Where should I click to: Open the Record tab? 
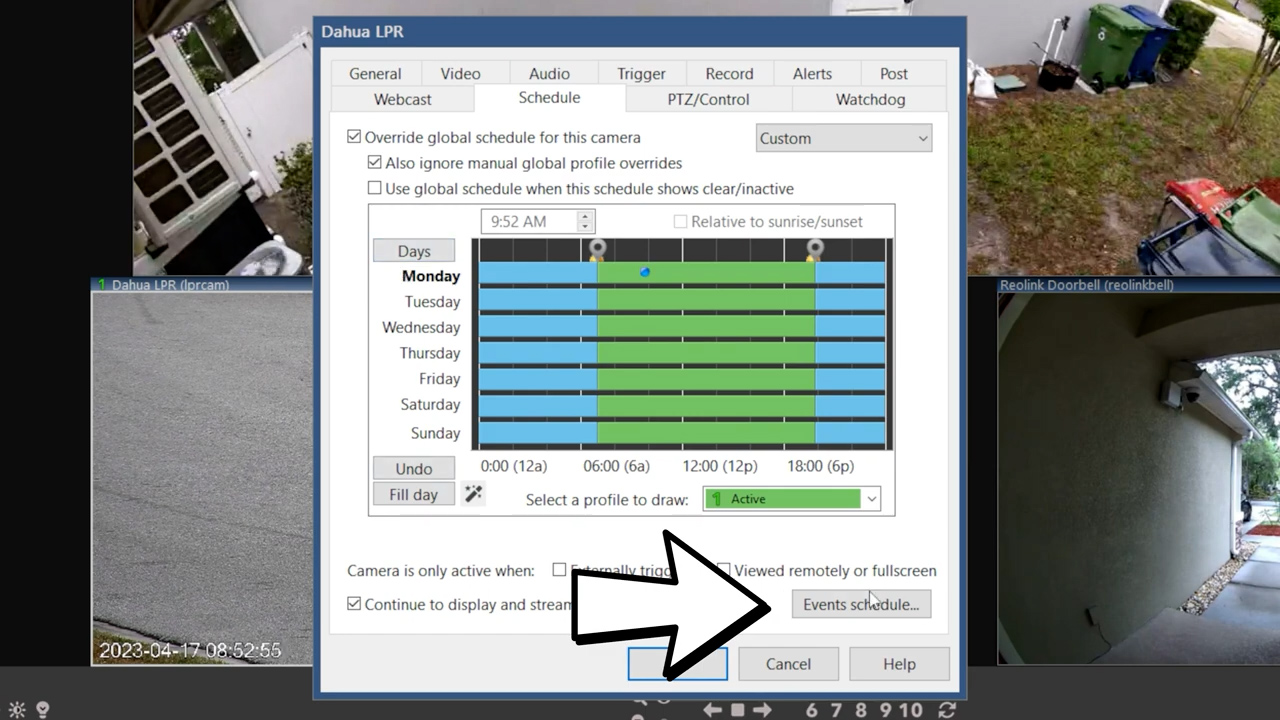pos(729,74)
